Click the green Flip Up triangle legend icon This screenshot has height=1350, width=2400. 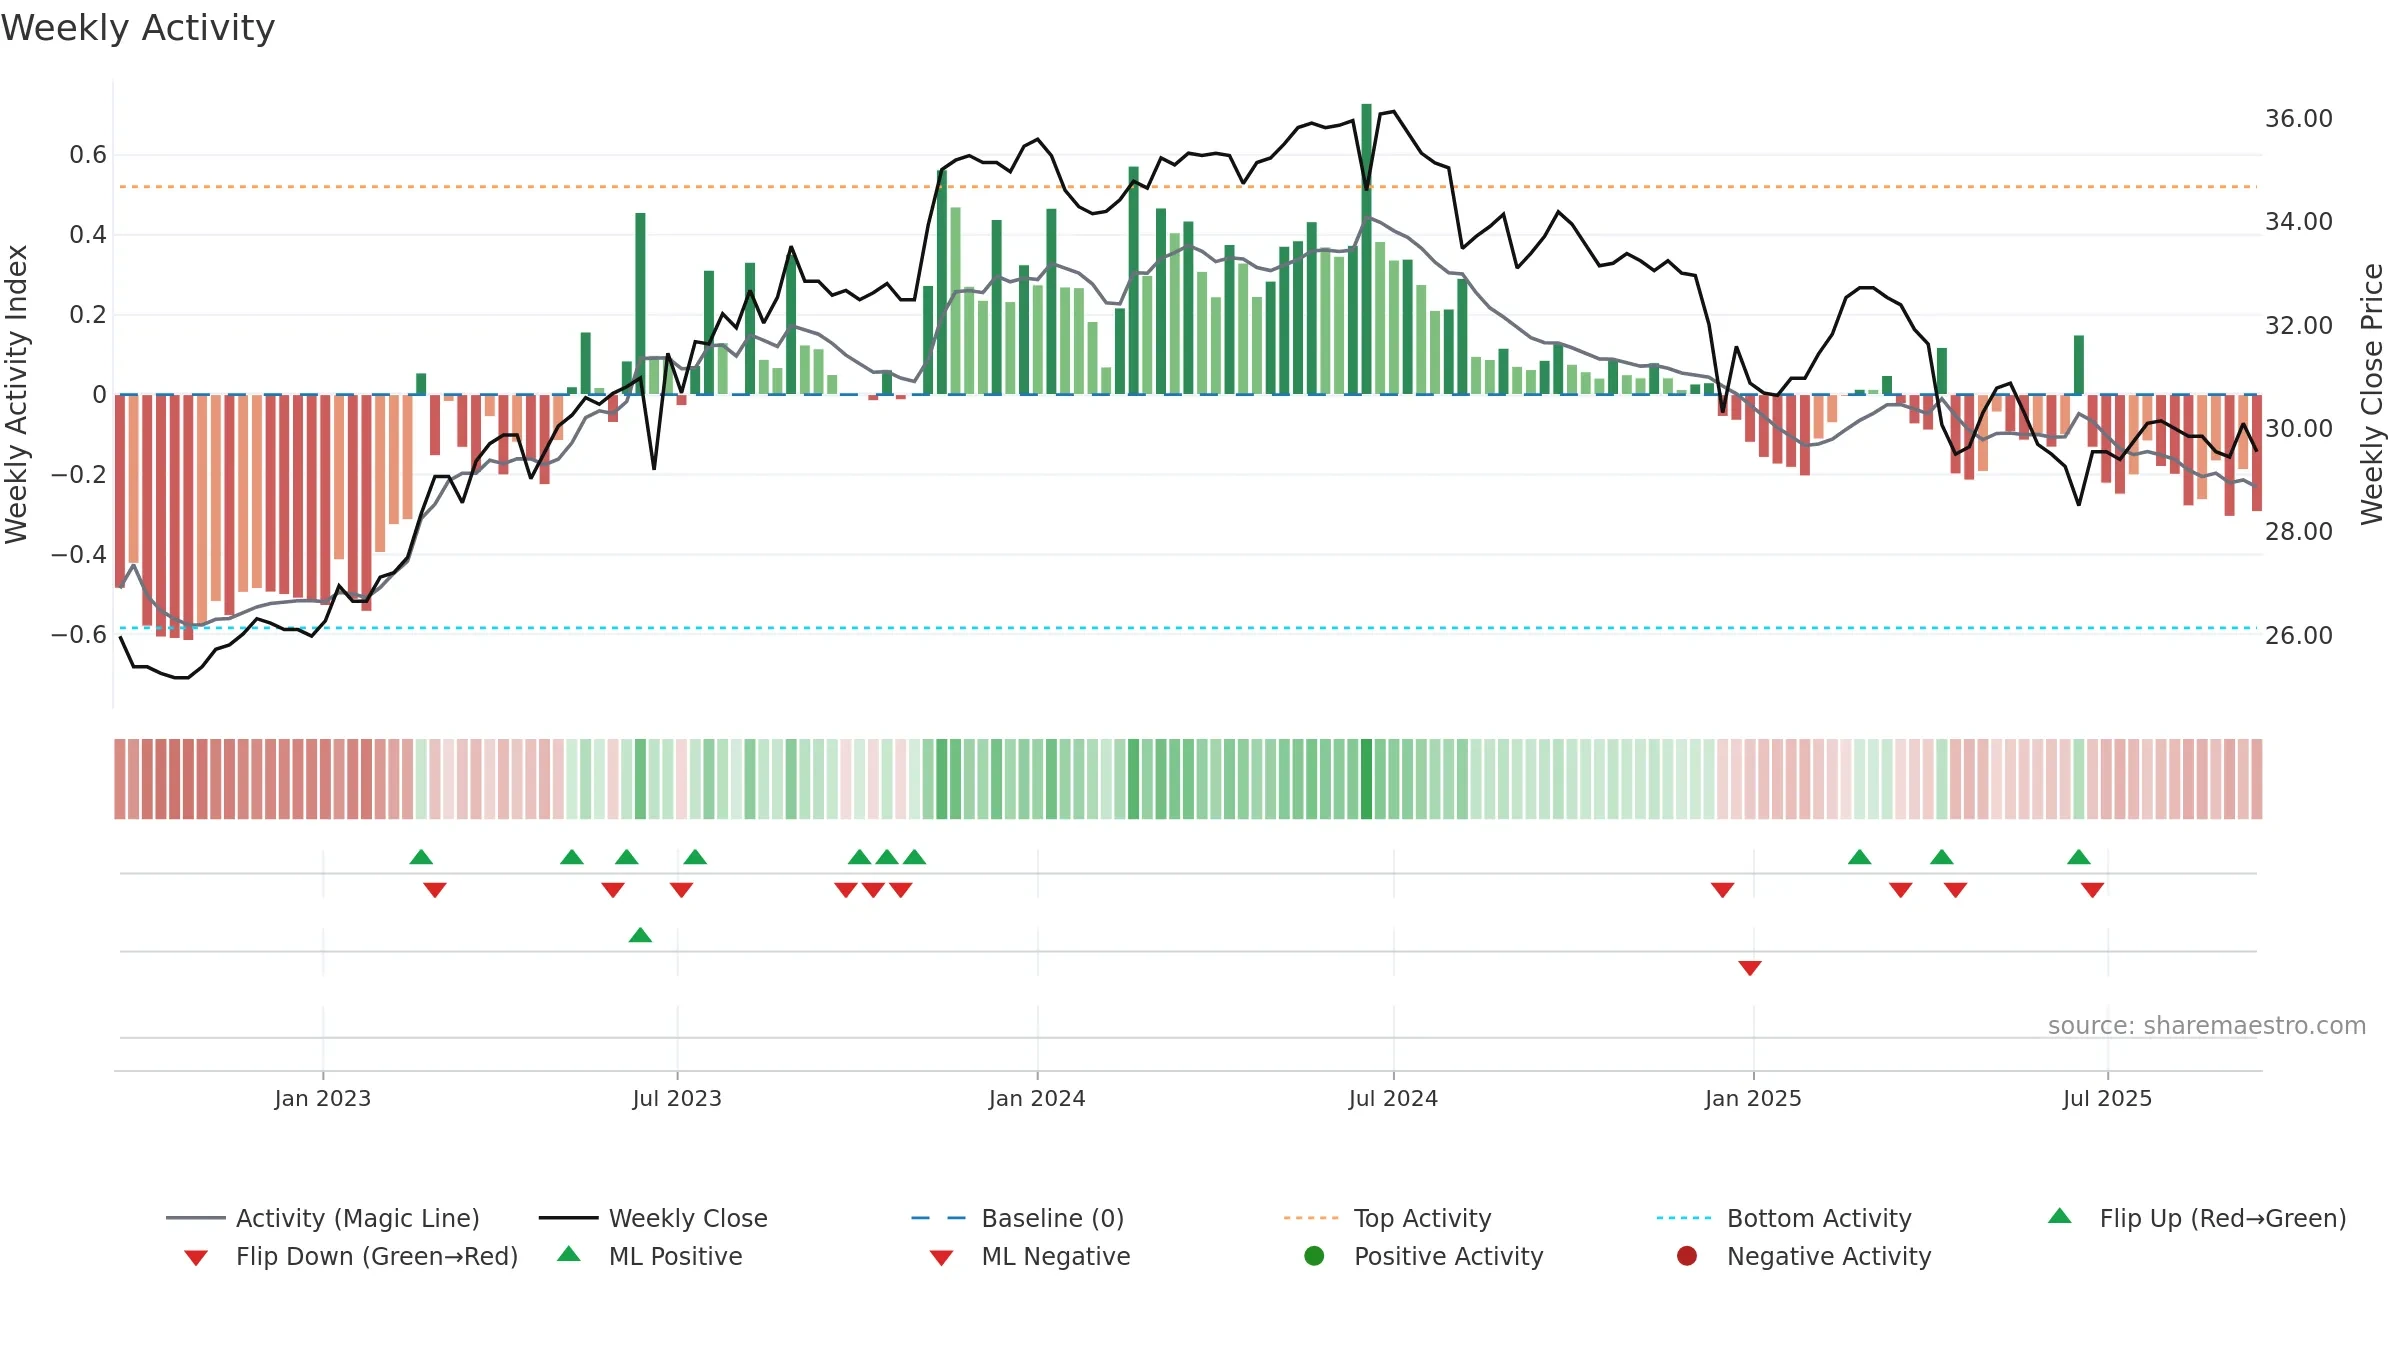coord(2060,1216)
